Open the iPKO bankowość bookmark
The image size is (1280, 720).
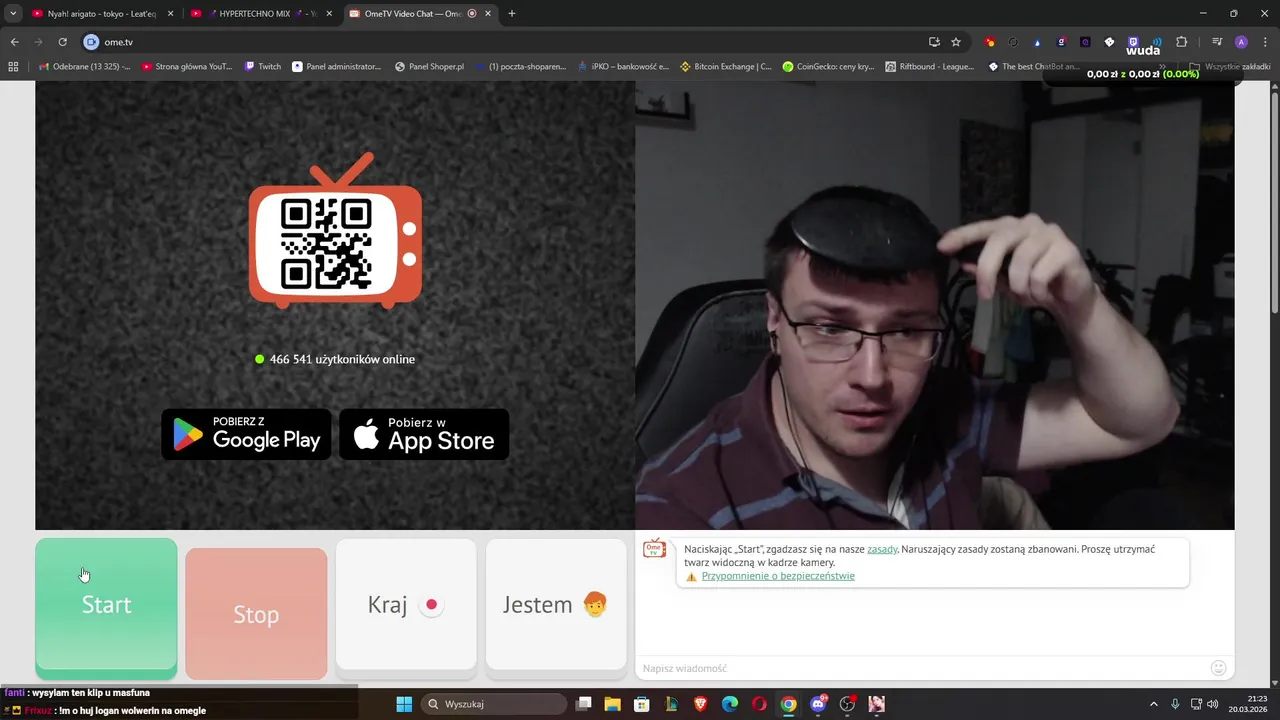(622, 66)
